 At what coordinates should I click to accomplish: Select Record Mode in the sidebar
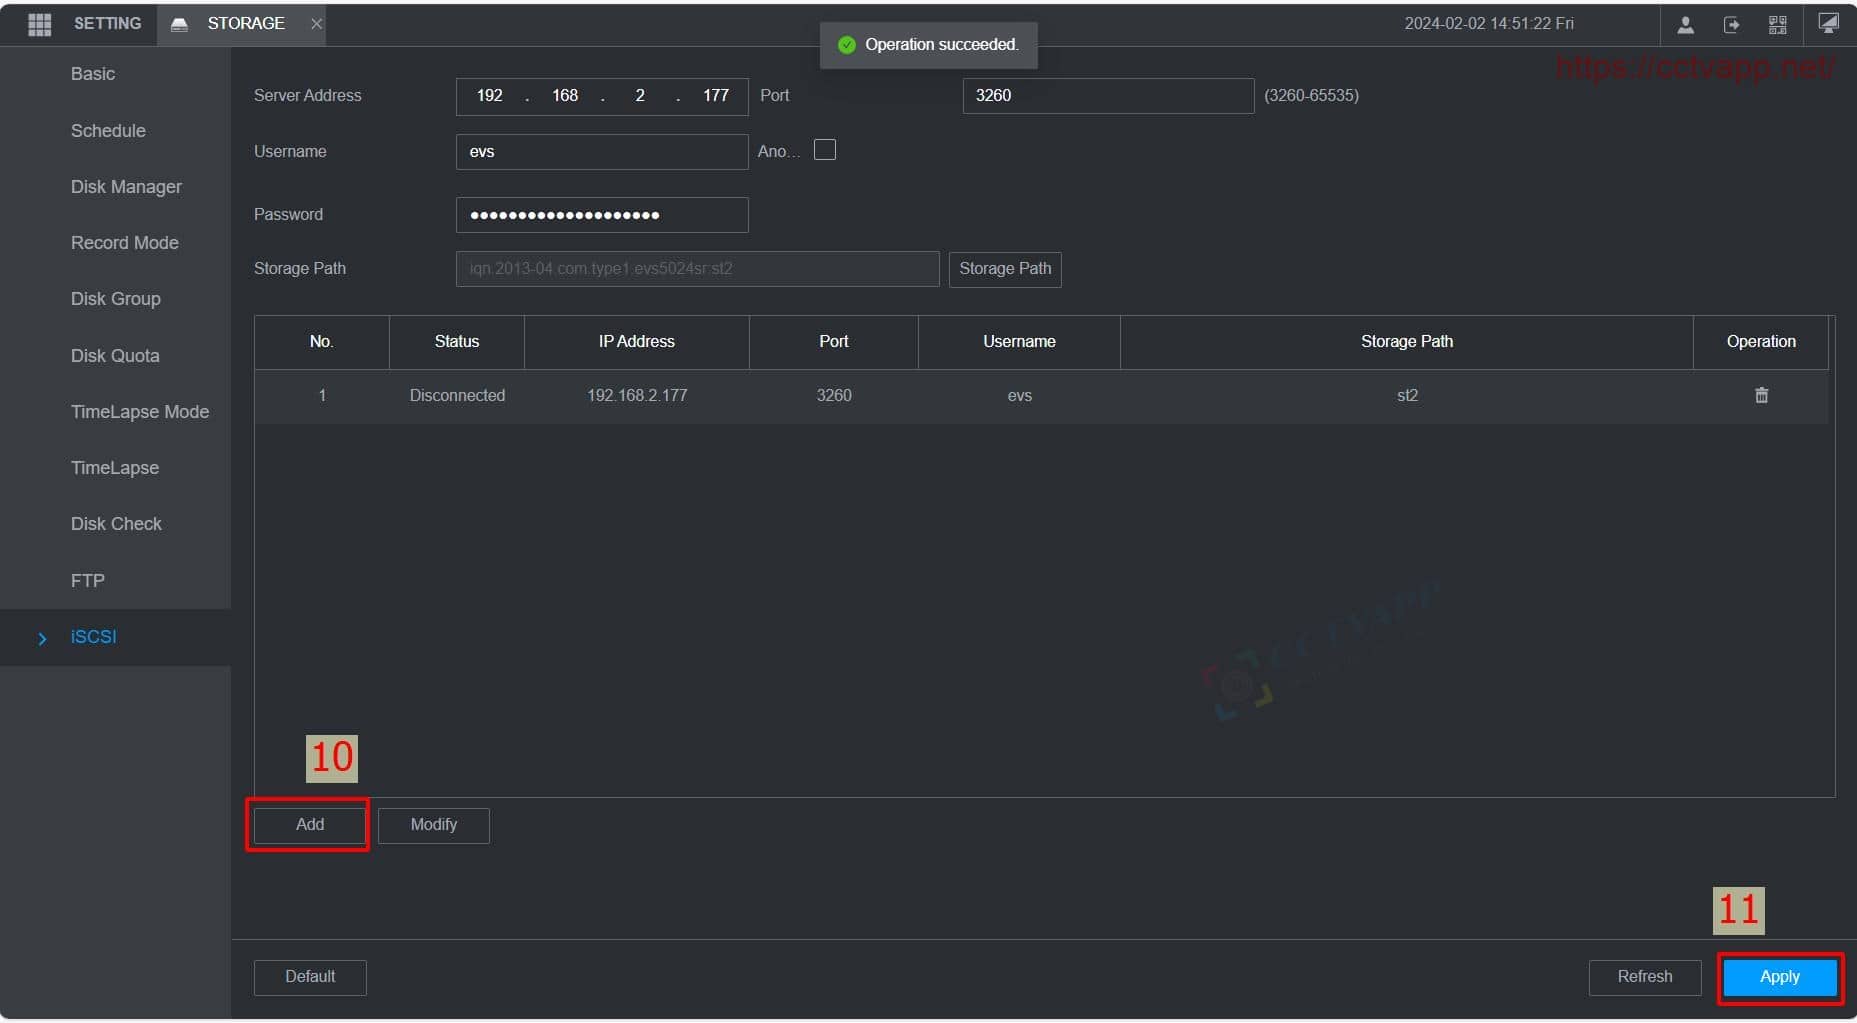coord(124,243)
